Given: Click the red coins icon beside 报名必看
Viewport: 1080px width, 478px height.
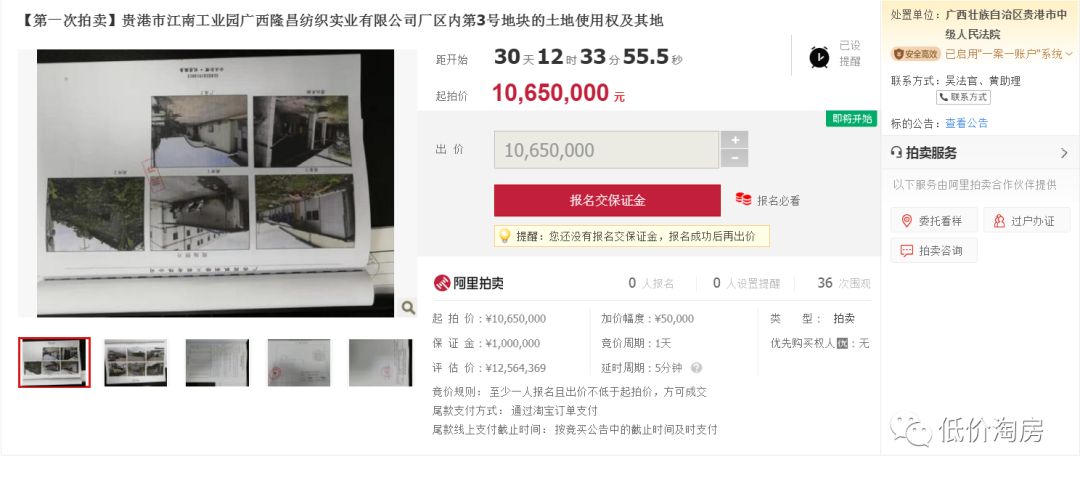Looking at the screenshot, I should [743, 200].
